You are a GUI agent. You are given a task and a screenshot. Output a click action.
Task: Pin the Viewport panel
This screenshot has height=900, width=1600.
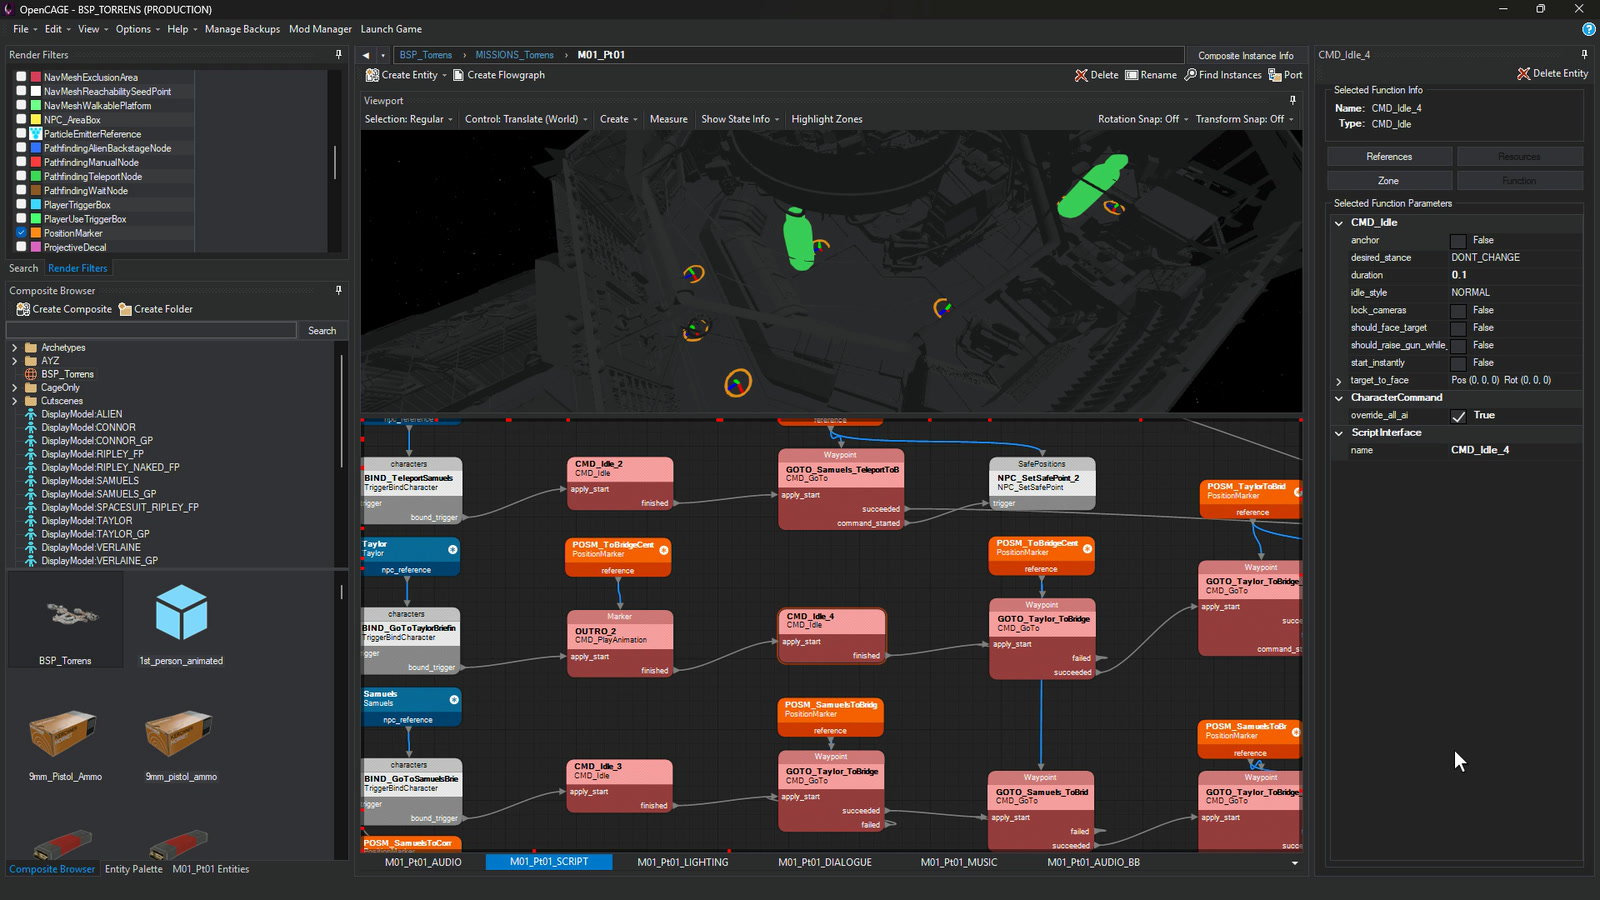coord(1293,100)
